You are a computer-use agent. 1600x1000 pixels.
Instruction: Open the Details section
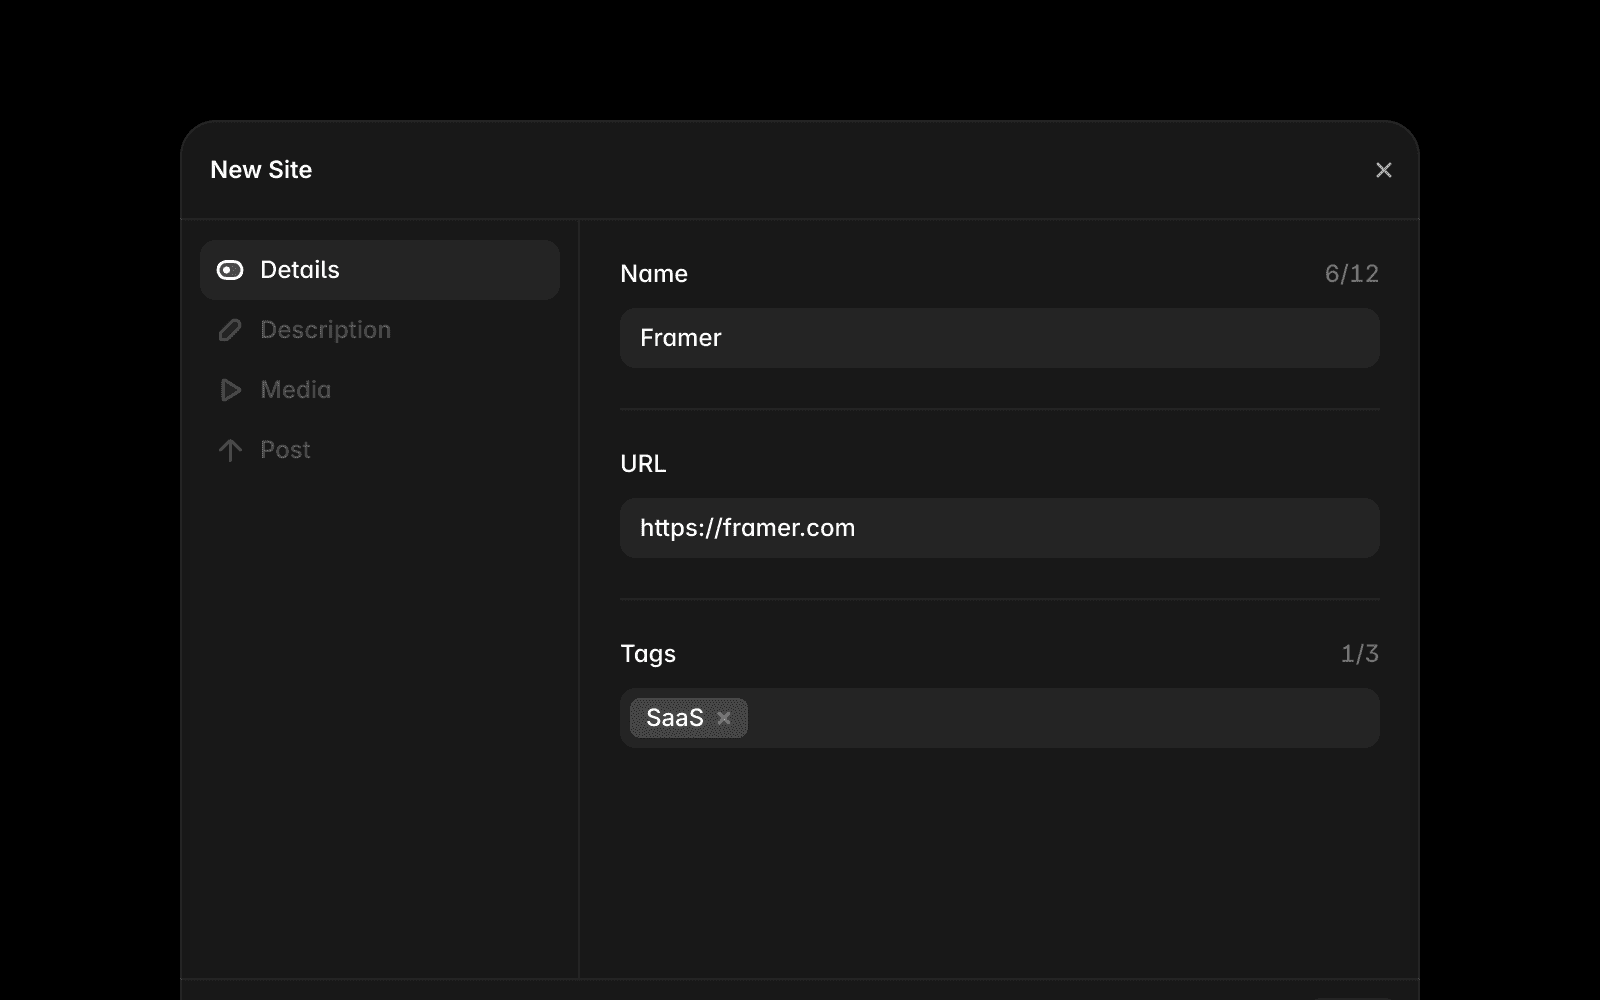coord(380,270)
